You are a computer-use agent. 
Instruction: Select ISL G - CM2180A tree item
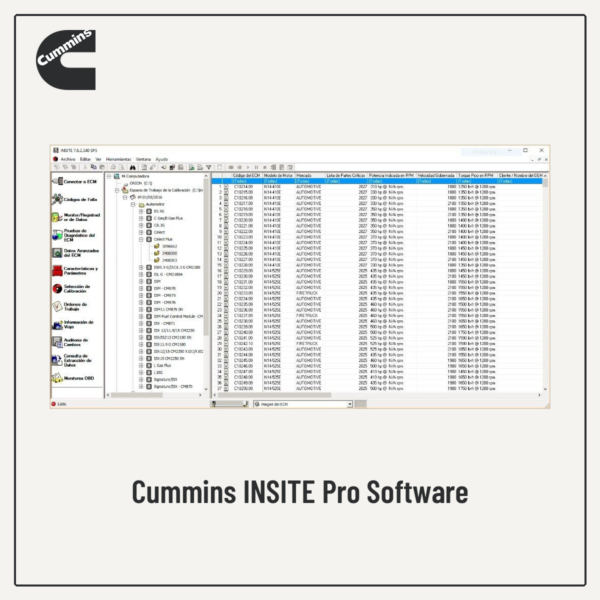pos(168,274)
